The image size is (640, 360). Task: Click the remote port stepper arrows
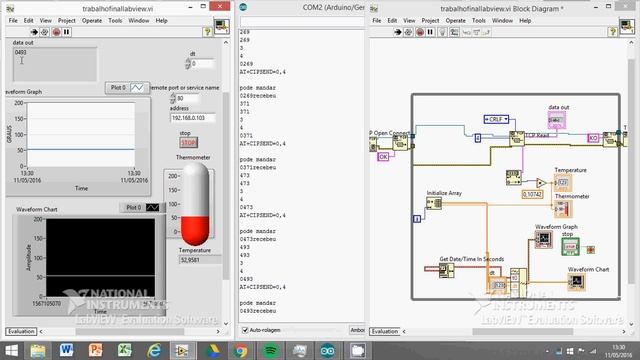173,98
